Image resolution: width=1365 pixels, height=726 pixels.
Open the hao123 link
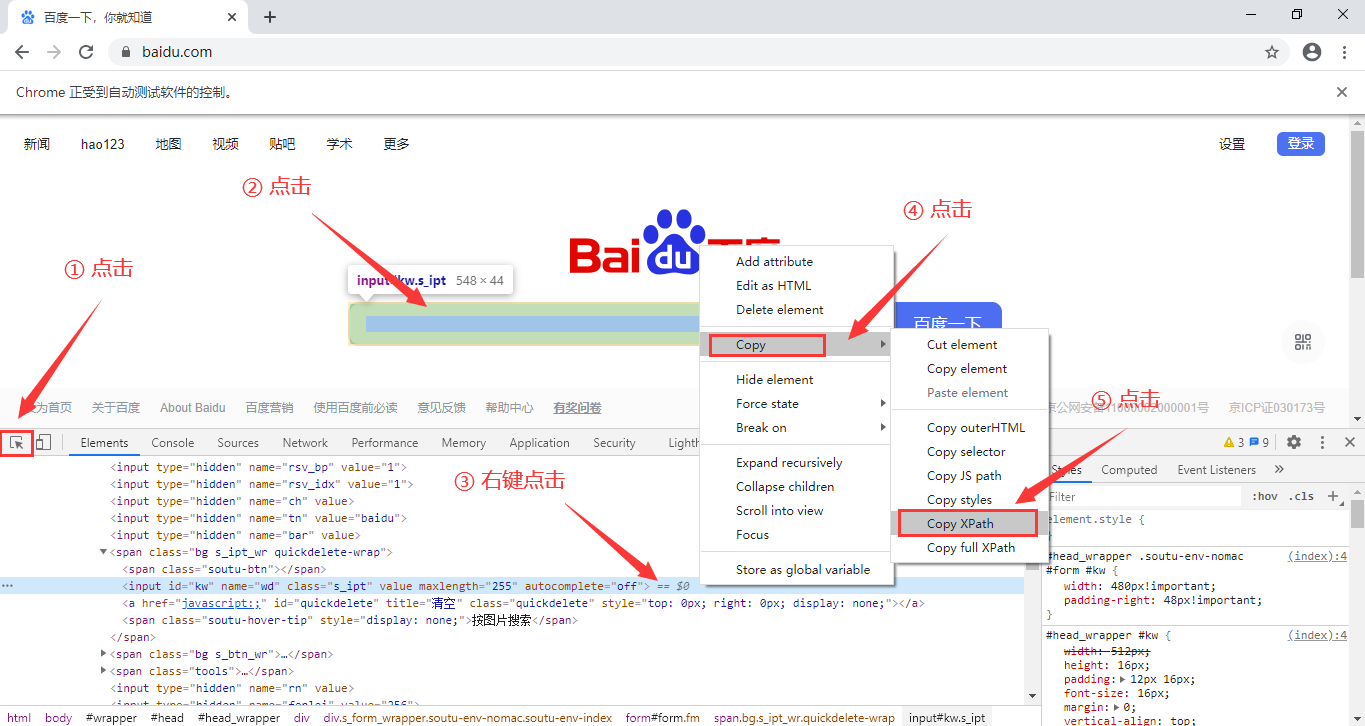click(x=103, y=144)
